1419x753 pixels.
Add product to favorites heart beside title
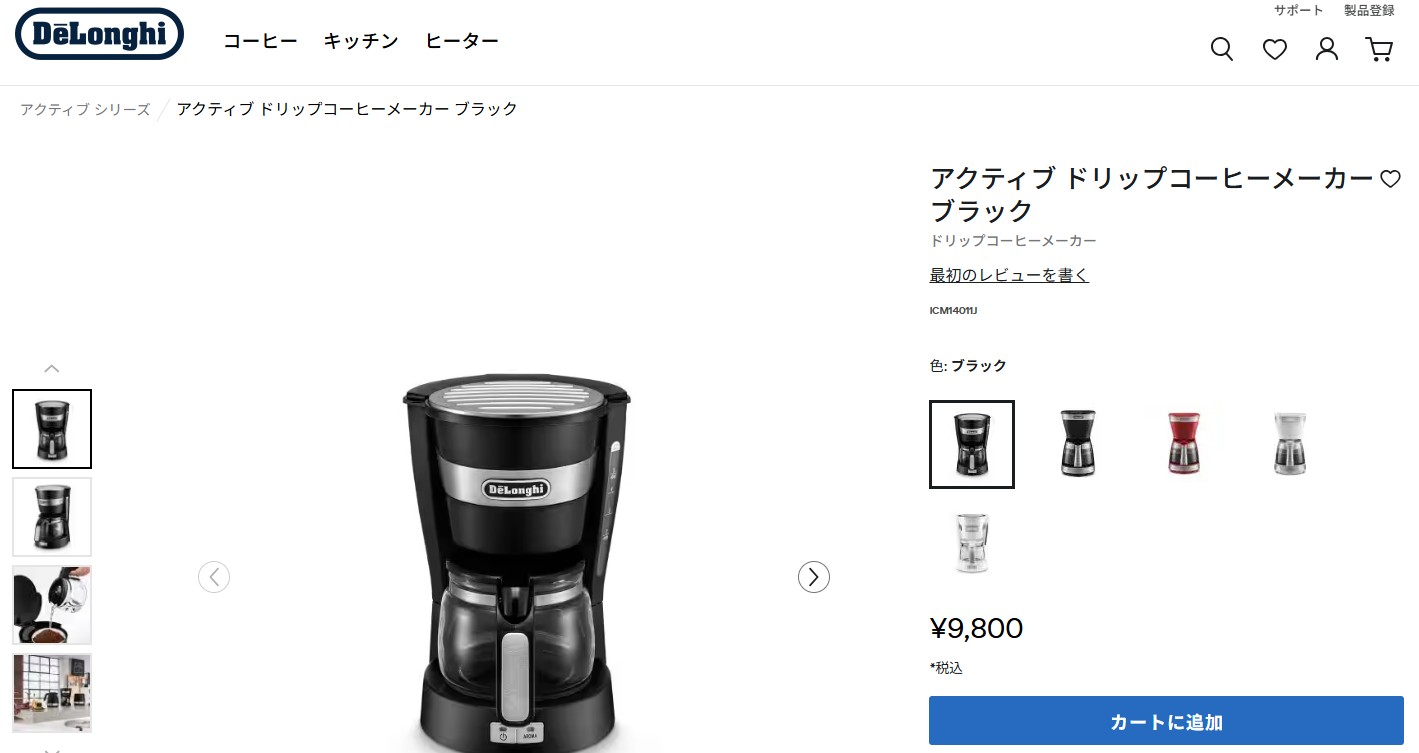pos(1390,179)
